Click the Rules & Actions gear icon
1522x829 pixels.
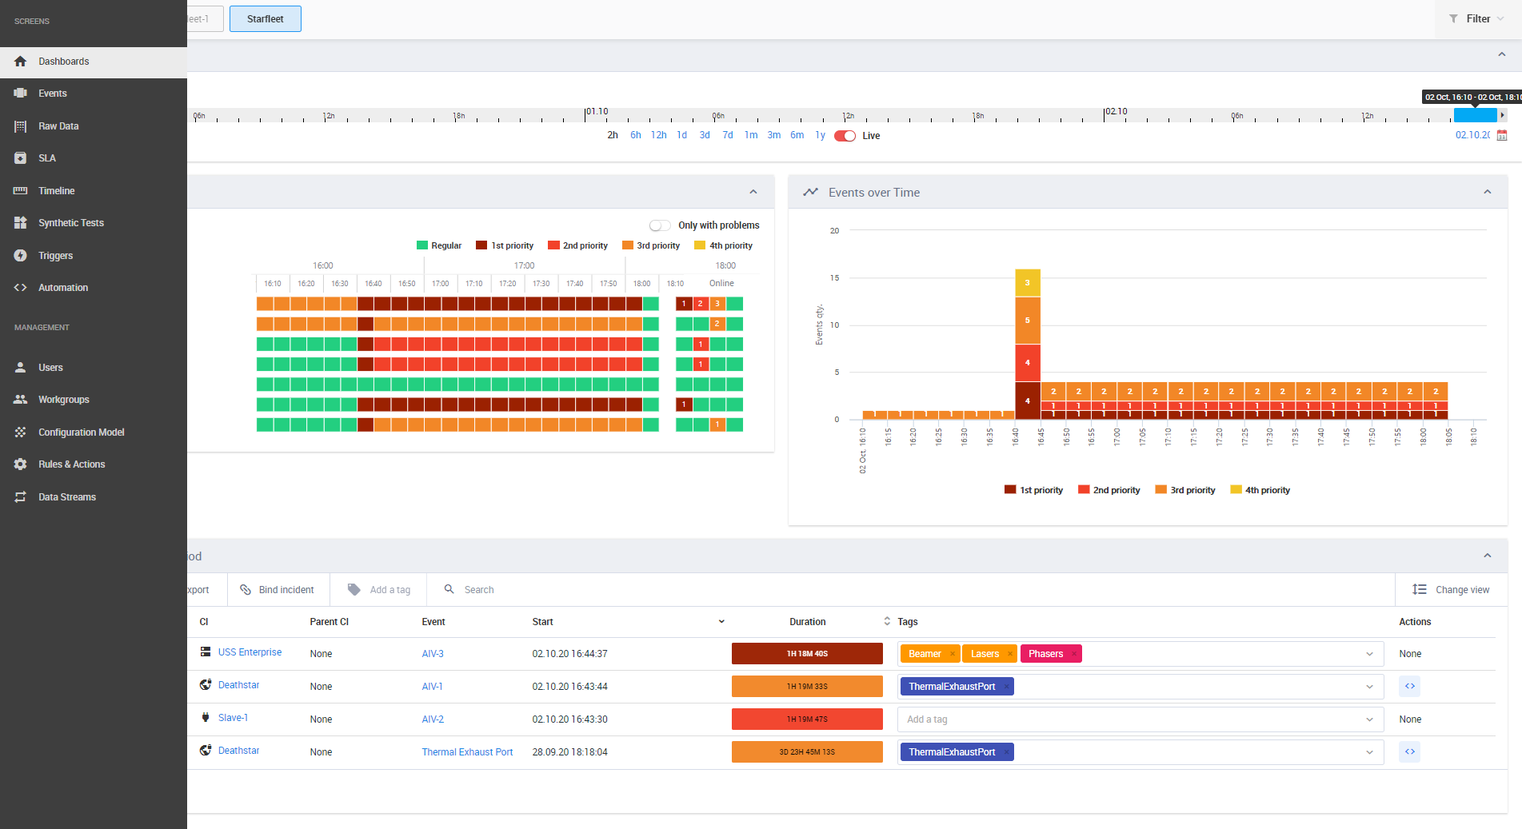[x=20, y=464]
